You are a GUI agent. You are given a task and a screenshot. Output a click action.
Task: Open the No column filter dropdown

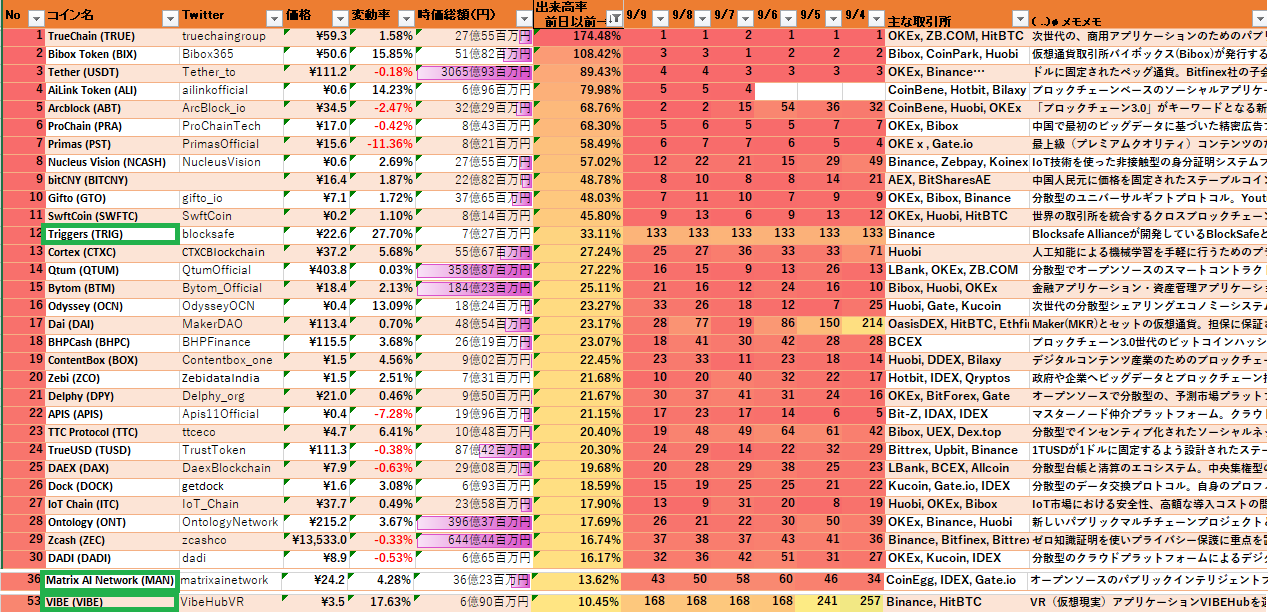[x=36, y=18]
